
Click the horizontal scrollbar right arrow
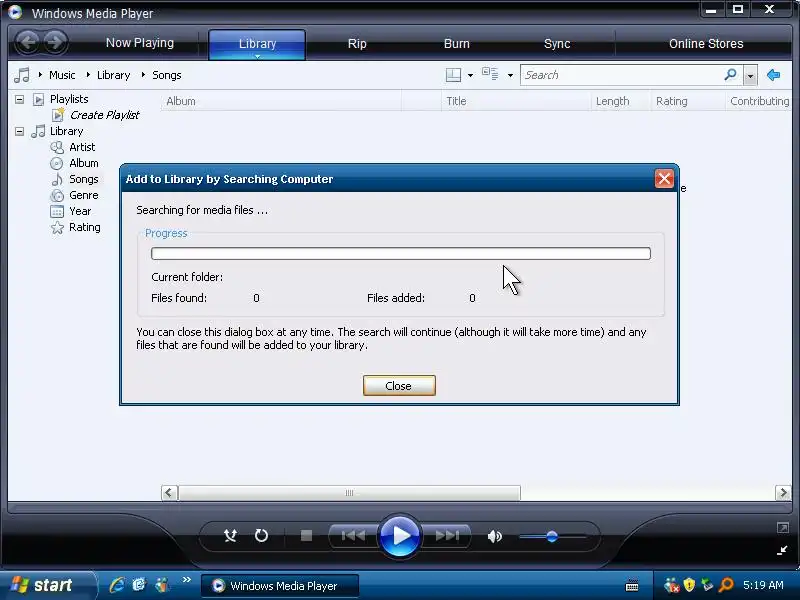click(x=783, y=493)
